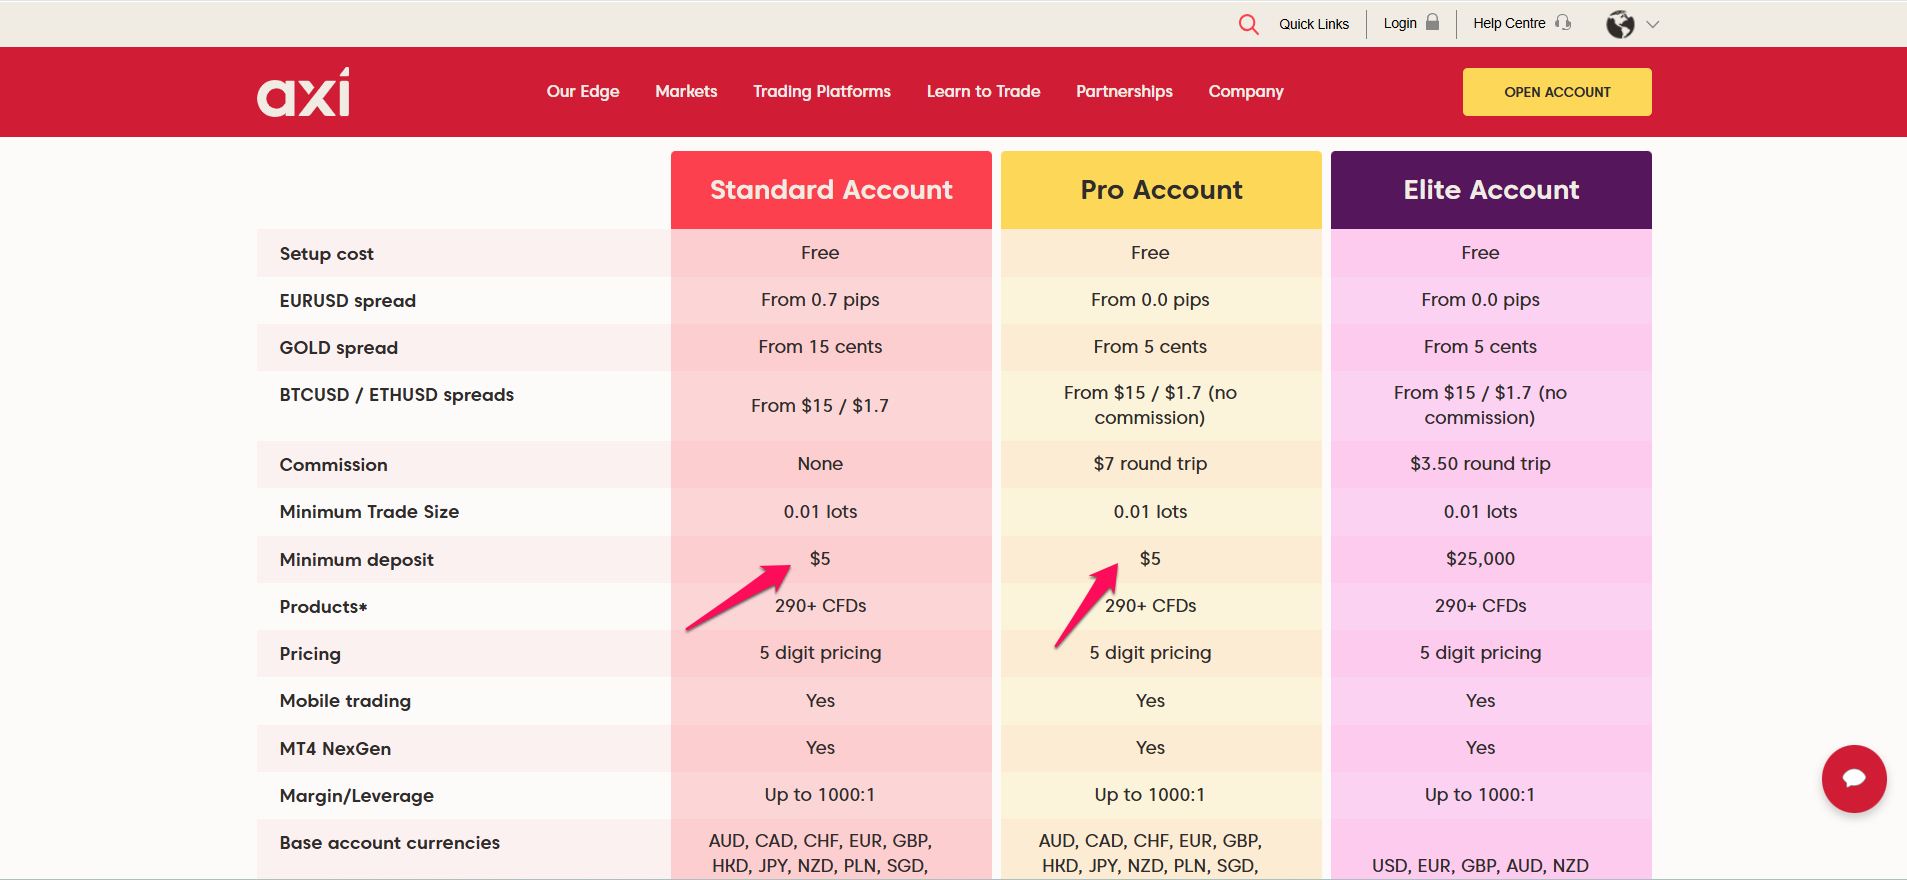Open the Our Edge menu

click(x=582, y=92)
